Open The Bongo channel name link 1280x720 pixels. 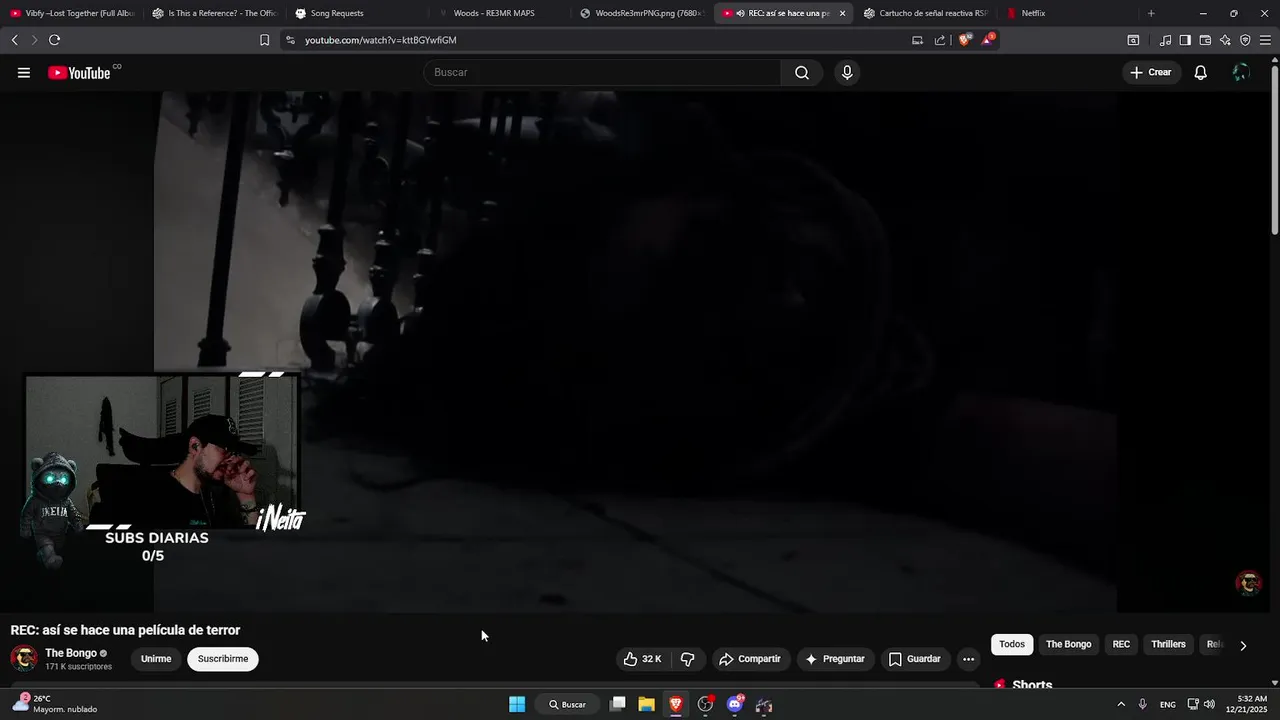click(71, 653)
